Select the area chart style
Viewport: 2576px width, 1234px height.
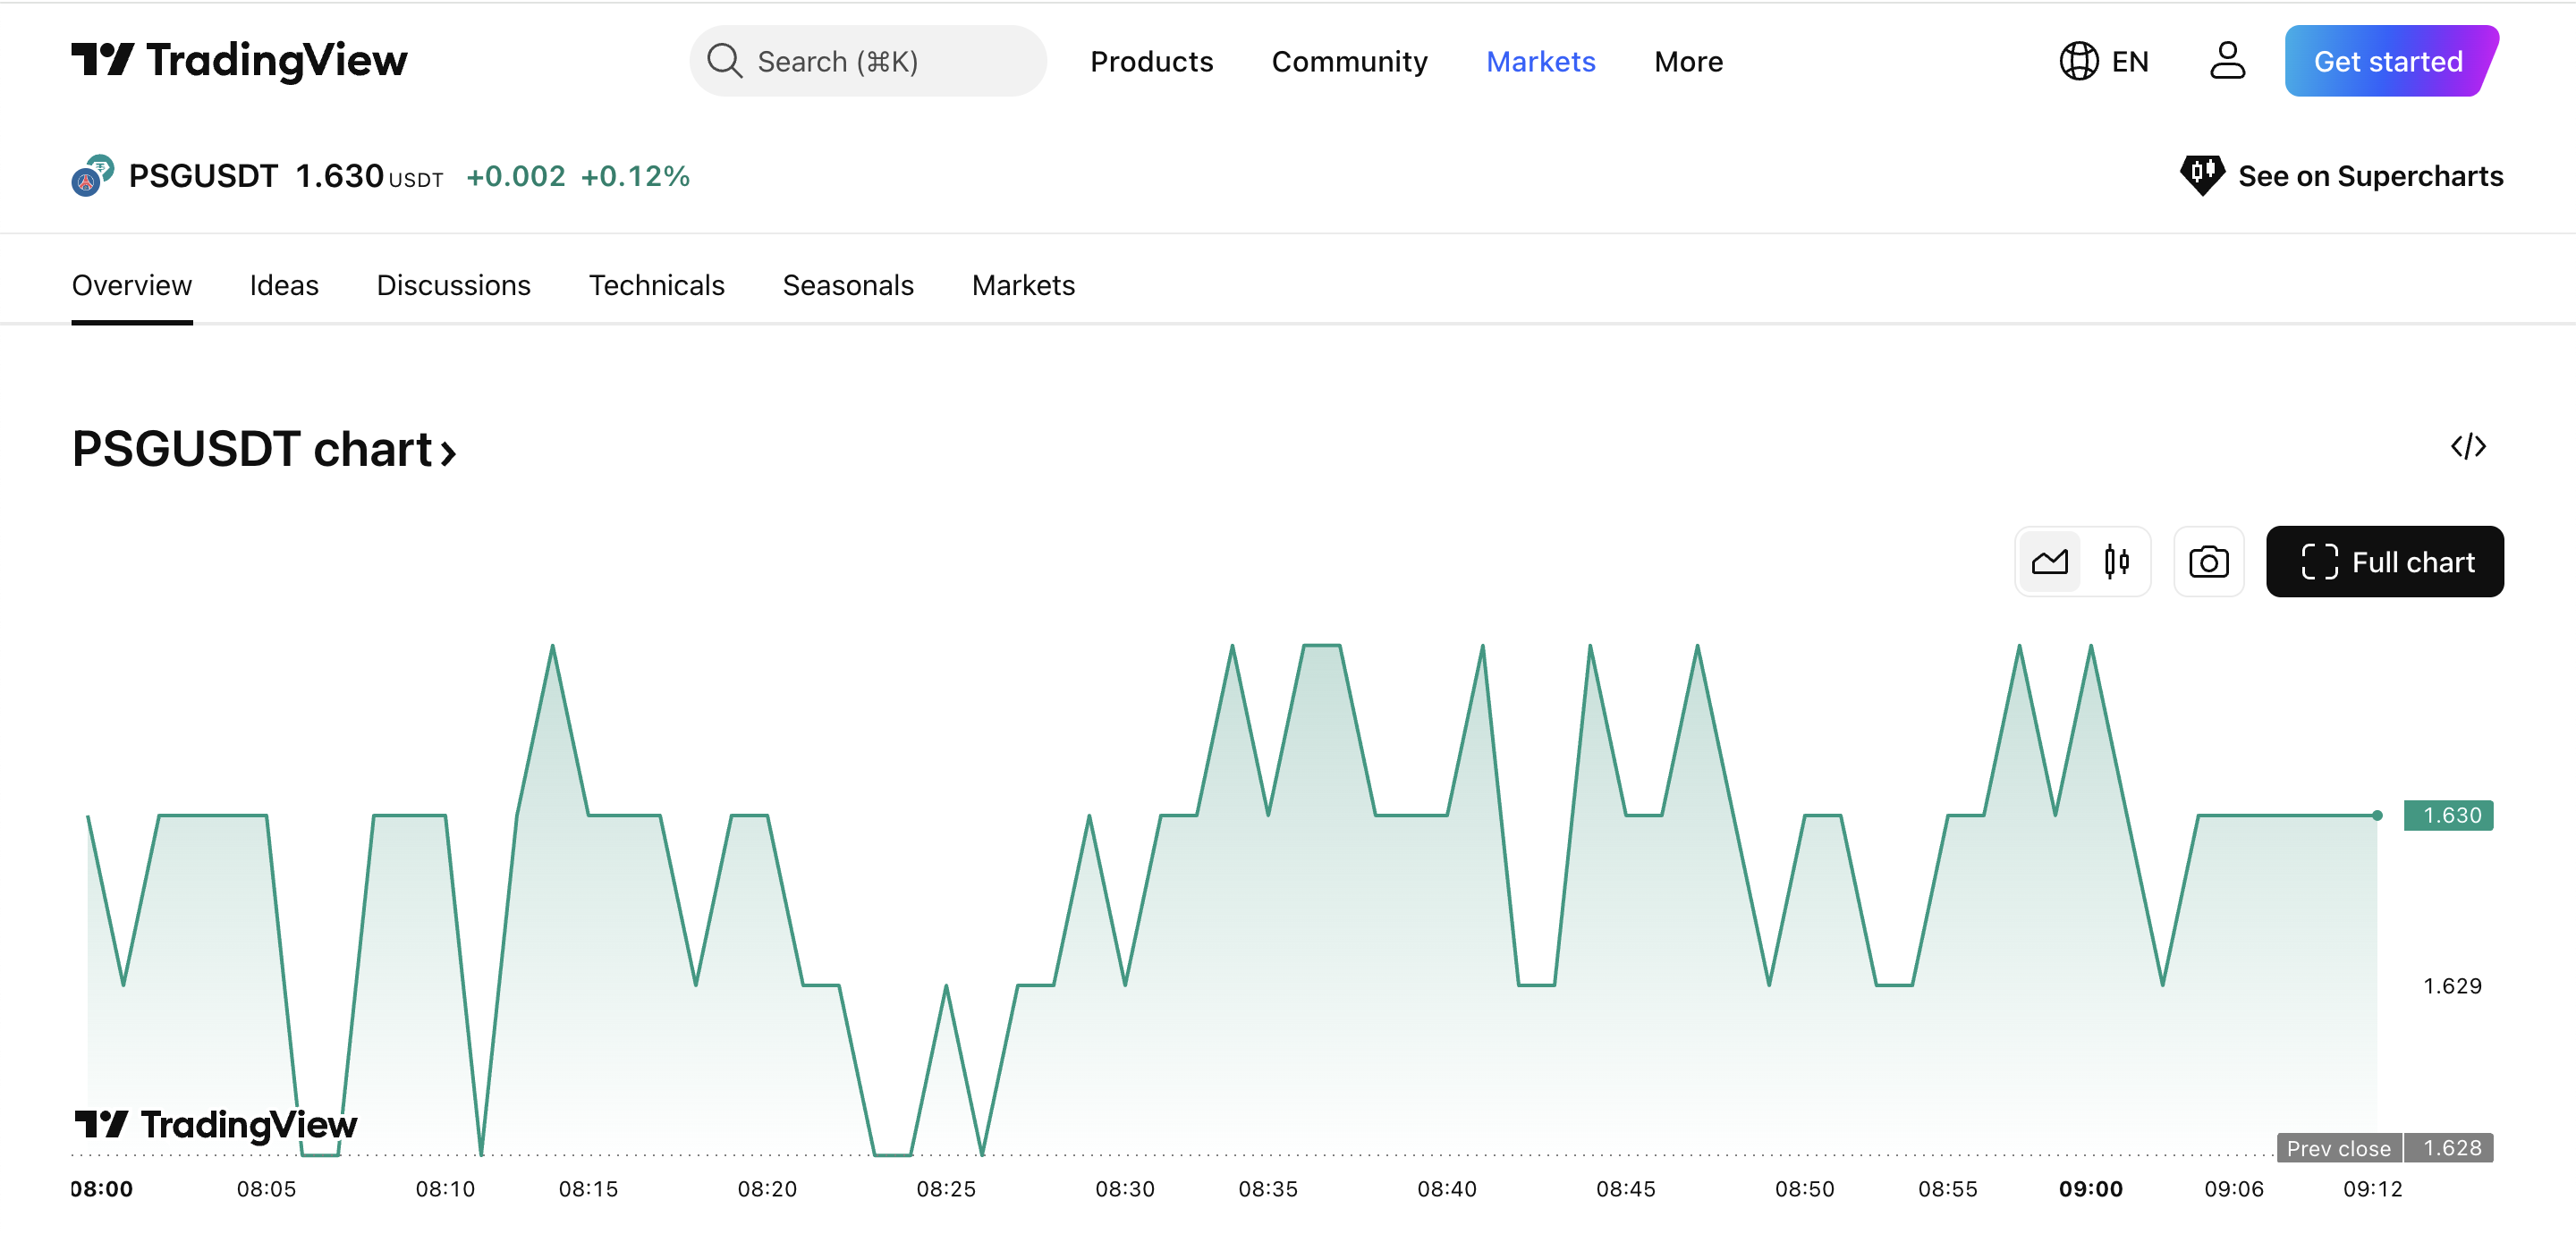[x=2049, y=562]
